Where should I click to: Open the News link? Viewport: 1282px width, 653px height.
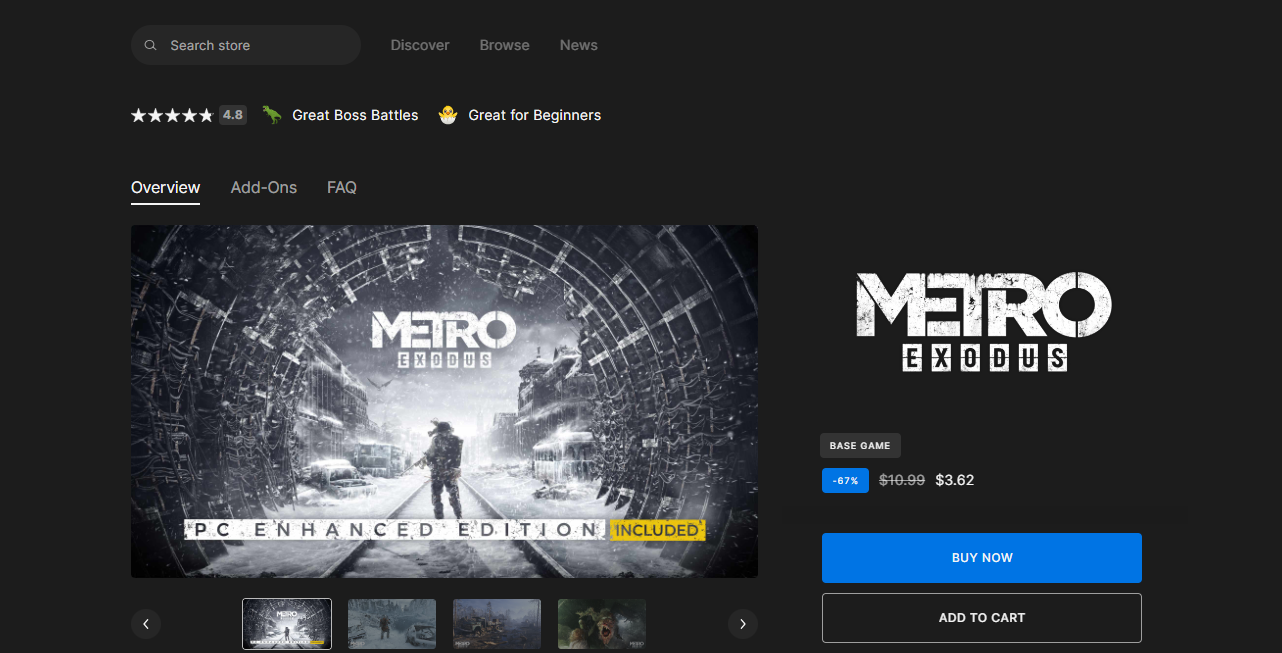click(x=578, y=46)
